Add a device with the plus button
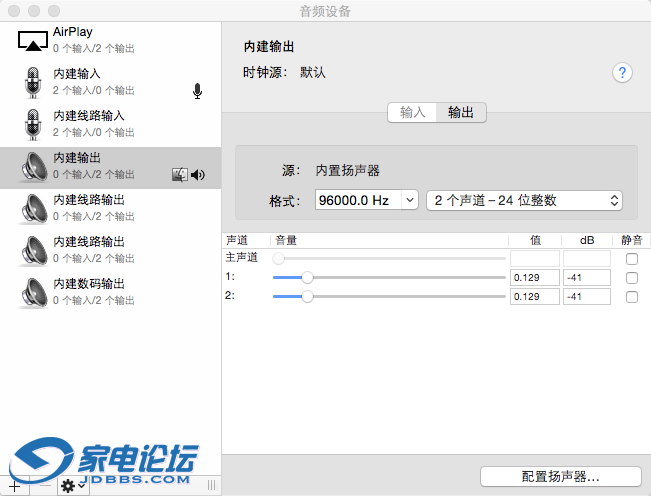This screenshot has width=651, height=496. click(x=14, y=486)
